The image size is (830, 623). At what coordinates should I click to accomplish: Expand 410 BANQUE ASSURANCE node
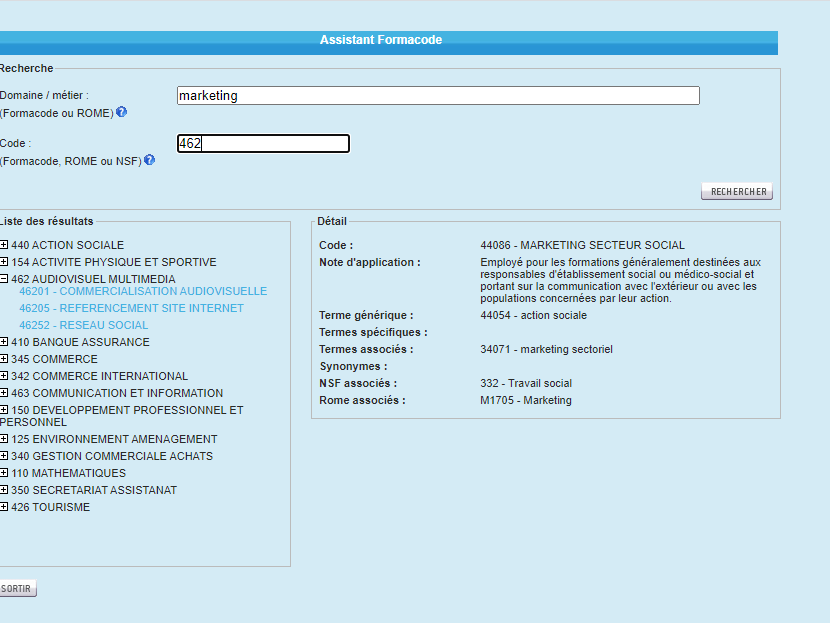[x=4, y=341]
